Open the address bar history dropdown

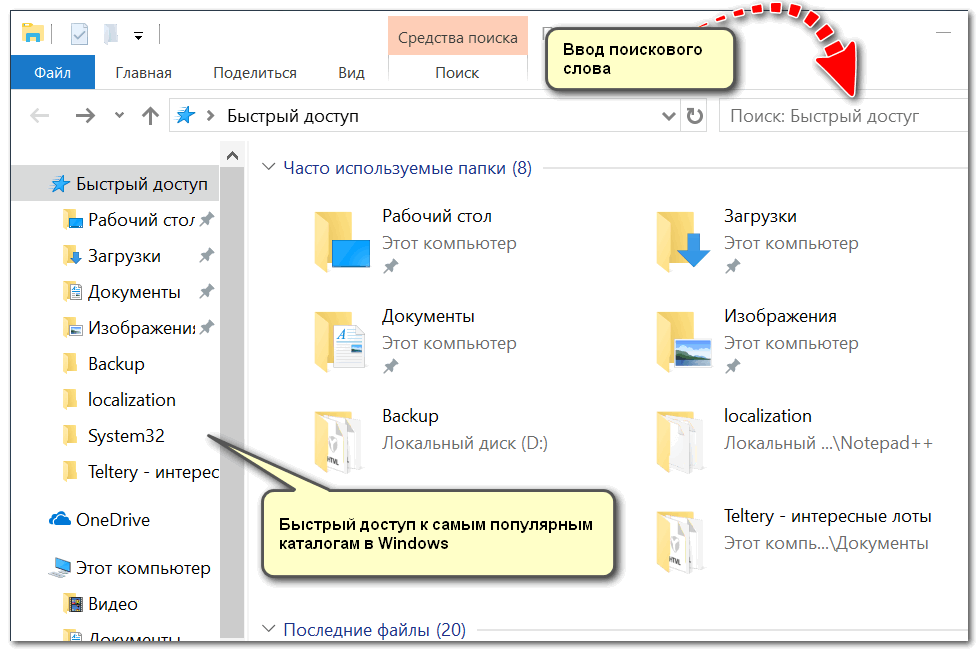669,116
